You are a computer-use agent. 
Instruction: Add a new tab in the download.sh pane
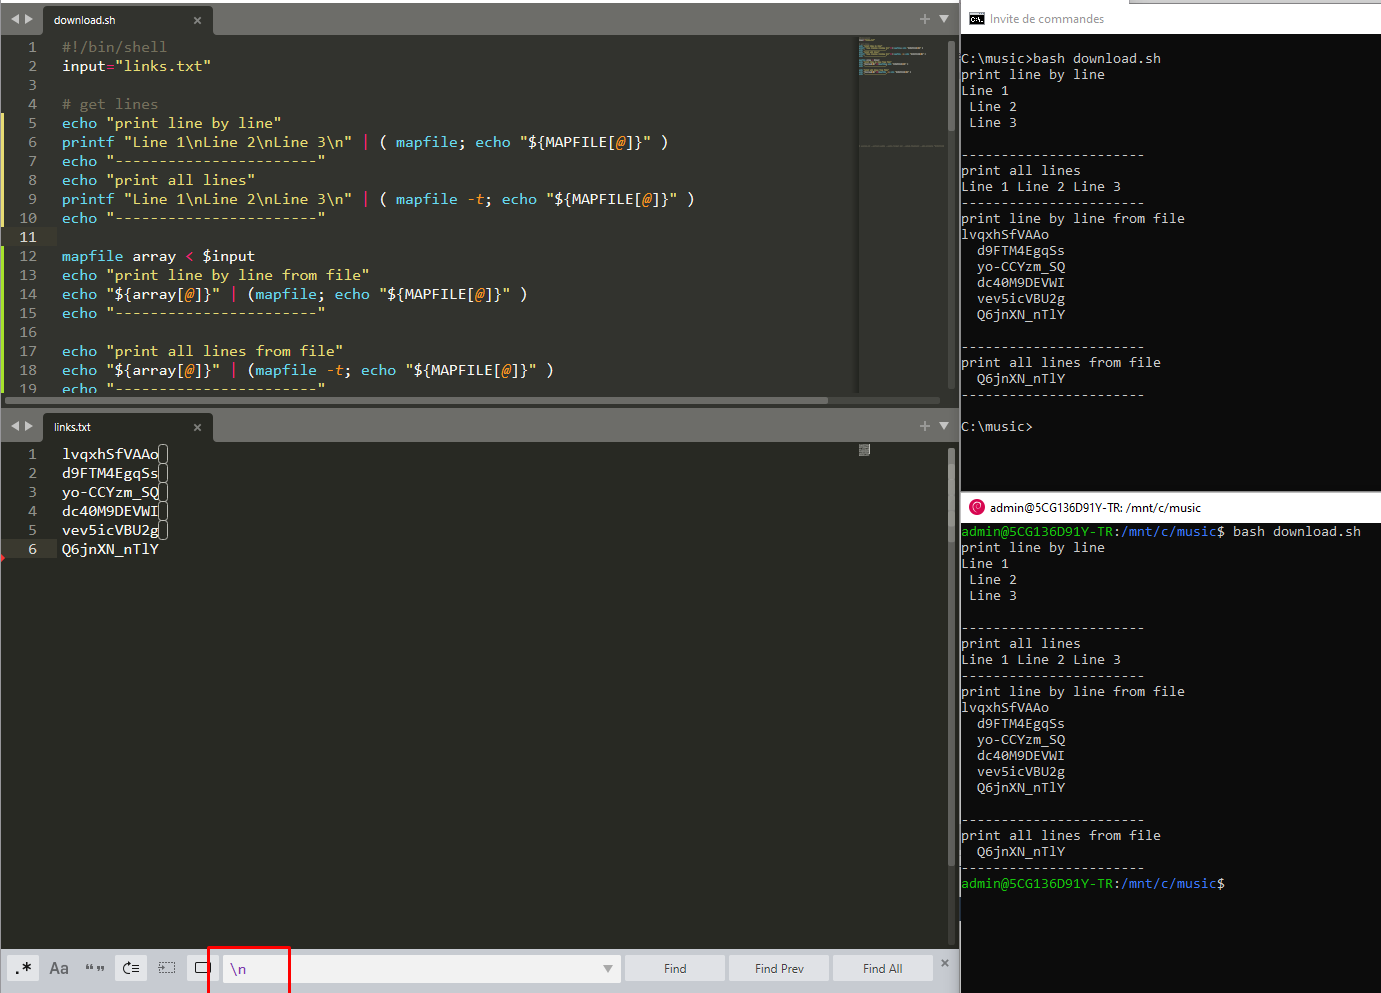pos(925,19)
